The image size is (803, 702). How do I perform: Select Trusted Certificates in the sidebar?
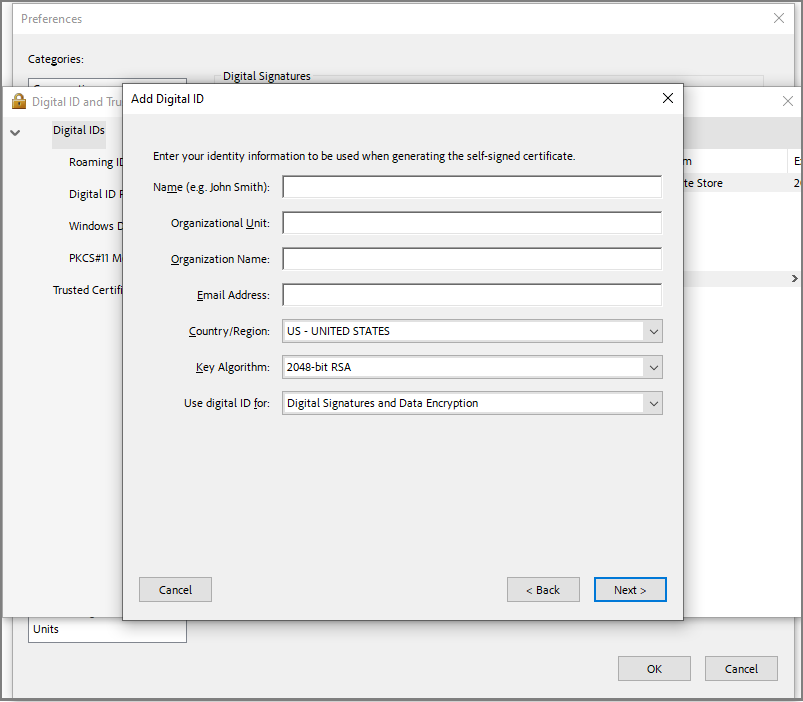pos(88,289)
